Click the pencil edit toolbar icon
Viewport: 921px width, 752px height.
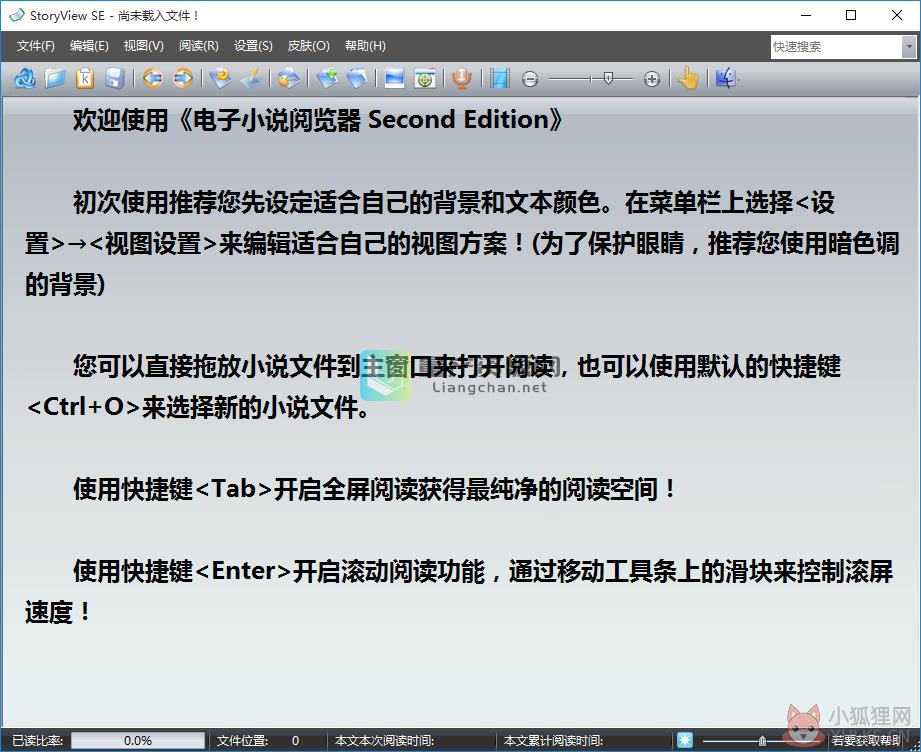[x=251, y=78]
